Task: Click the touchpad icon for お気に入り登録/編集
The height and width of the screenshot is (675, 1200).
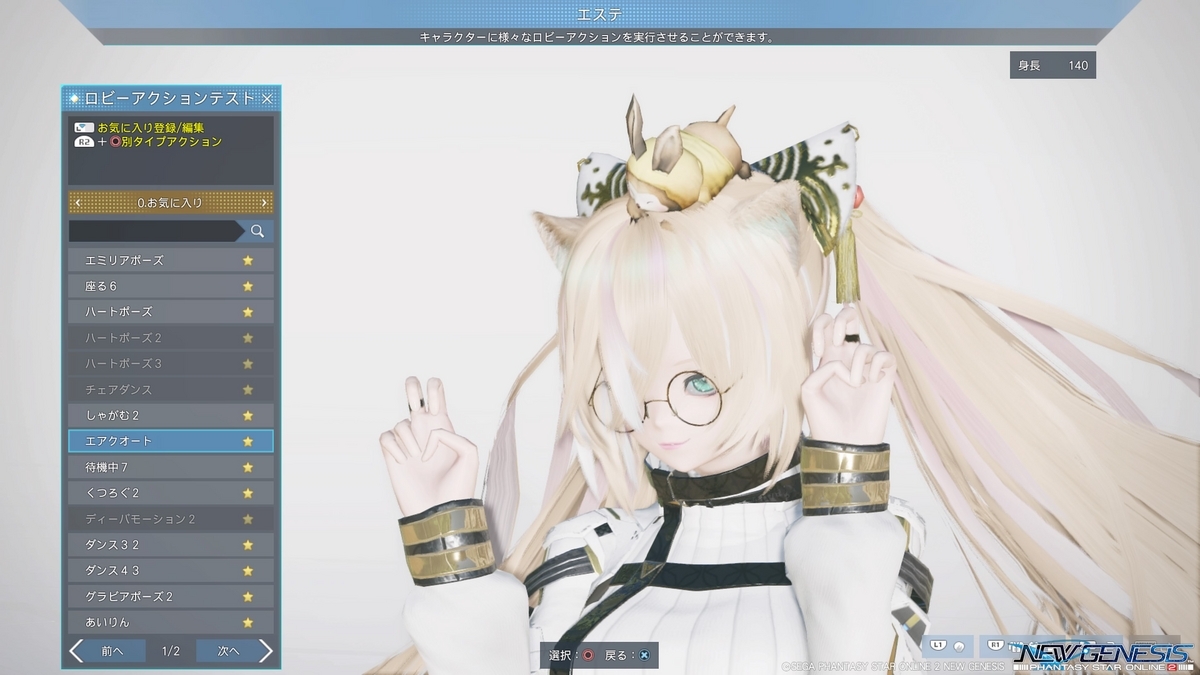Action: point(84,128)
